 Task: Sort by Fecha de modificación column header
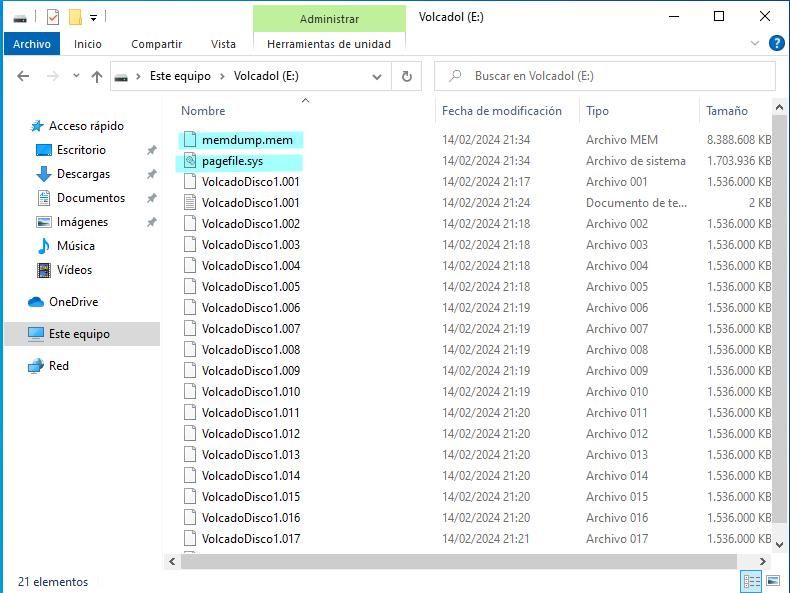(x=502, y=111)
